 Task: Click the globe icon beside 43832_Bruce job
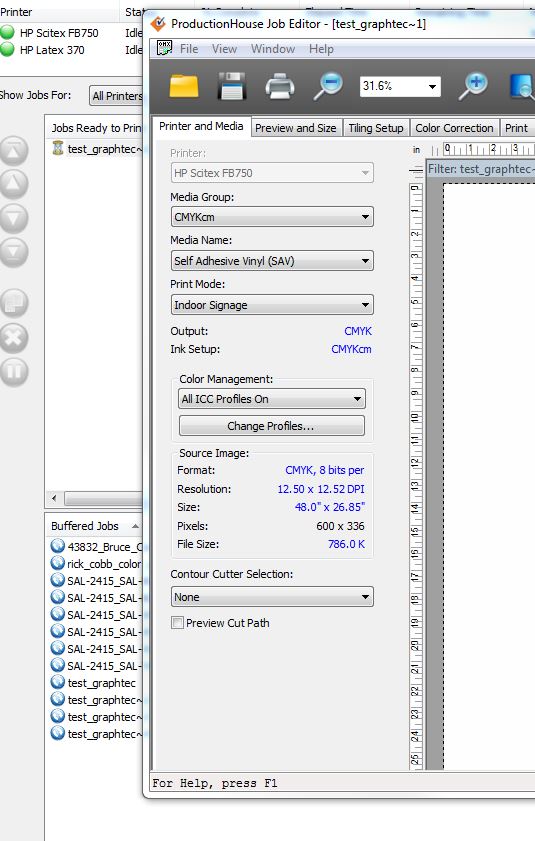(57, 546)
